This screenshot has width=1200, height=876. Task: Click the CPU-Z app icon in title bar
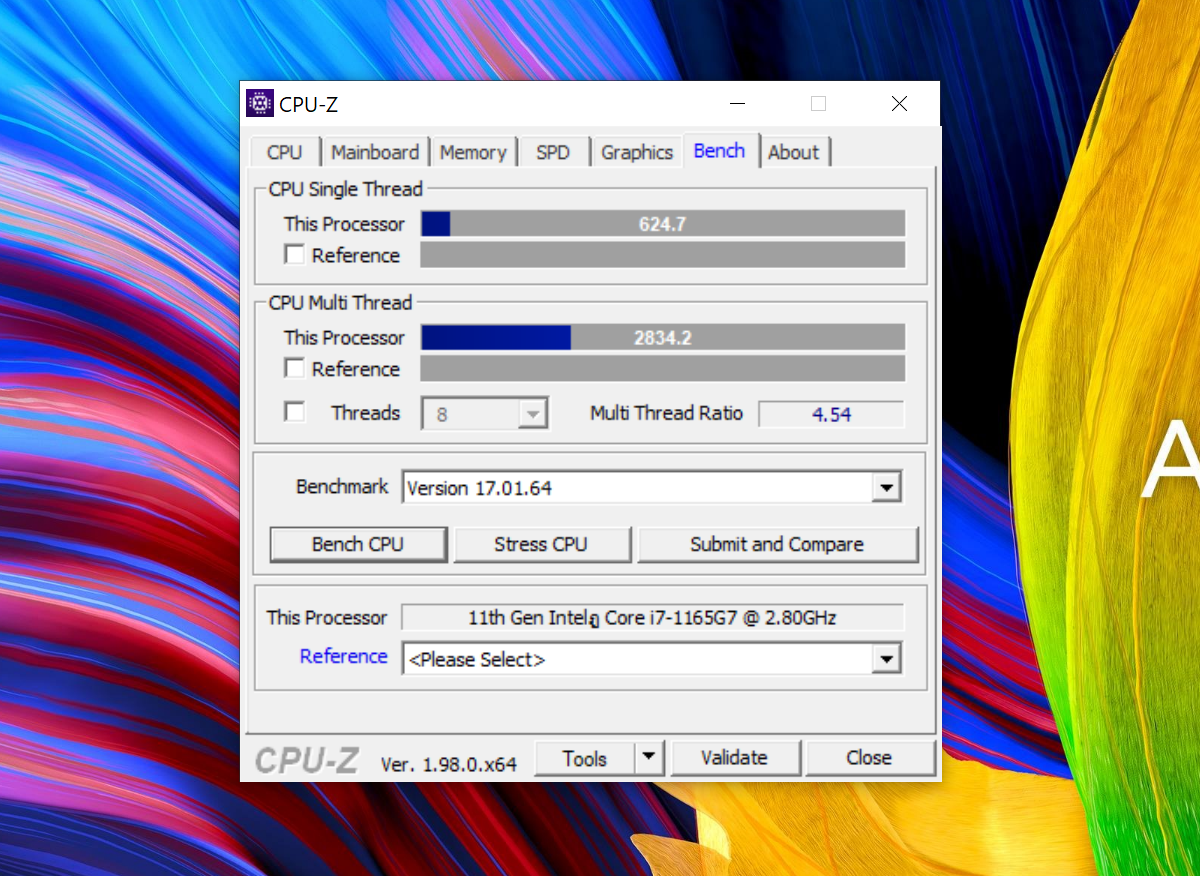[259, 103]
